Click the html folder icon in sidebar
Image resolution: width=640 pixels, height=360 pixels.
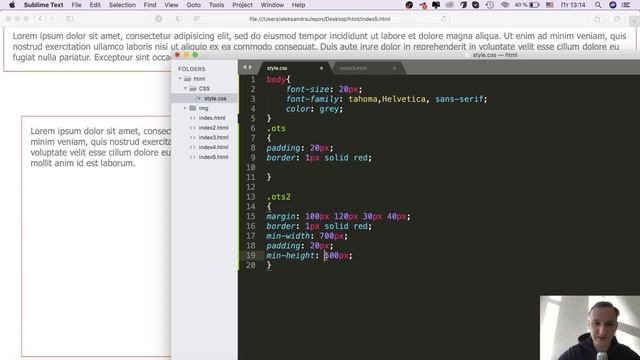(187, 79)
